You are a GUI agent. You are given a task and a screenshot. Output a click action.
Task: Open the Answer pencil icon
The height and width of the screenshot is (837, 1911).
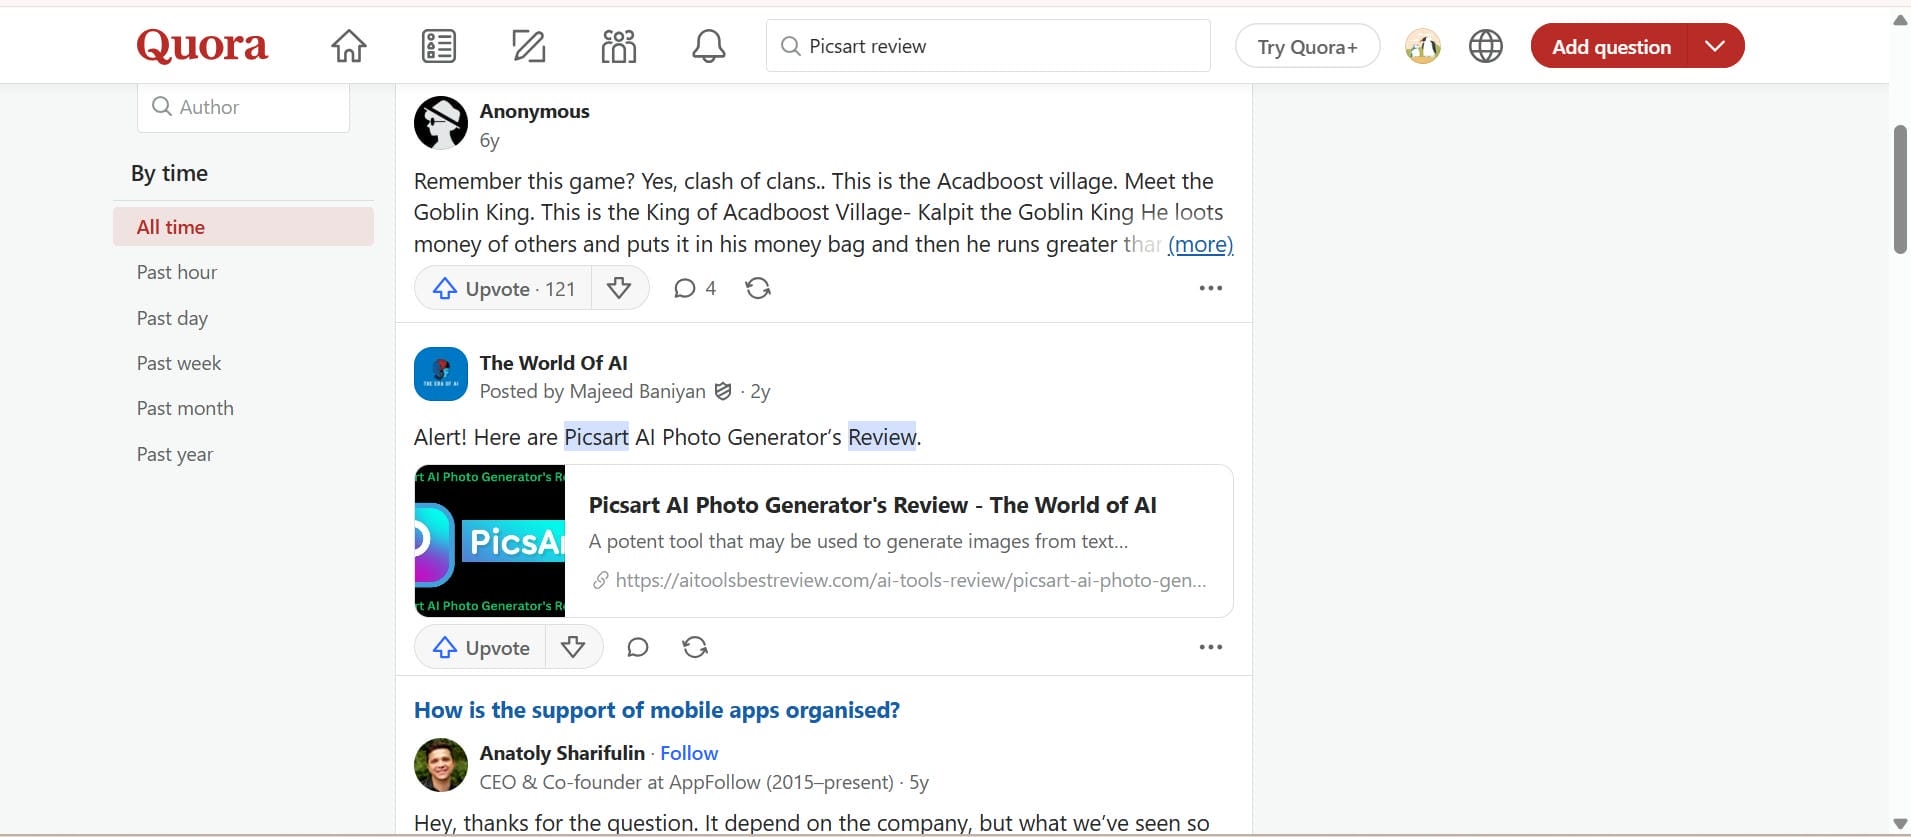[528, 46]
